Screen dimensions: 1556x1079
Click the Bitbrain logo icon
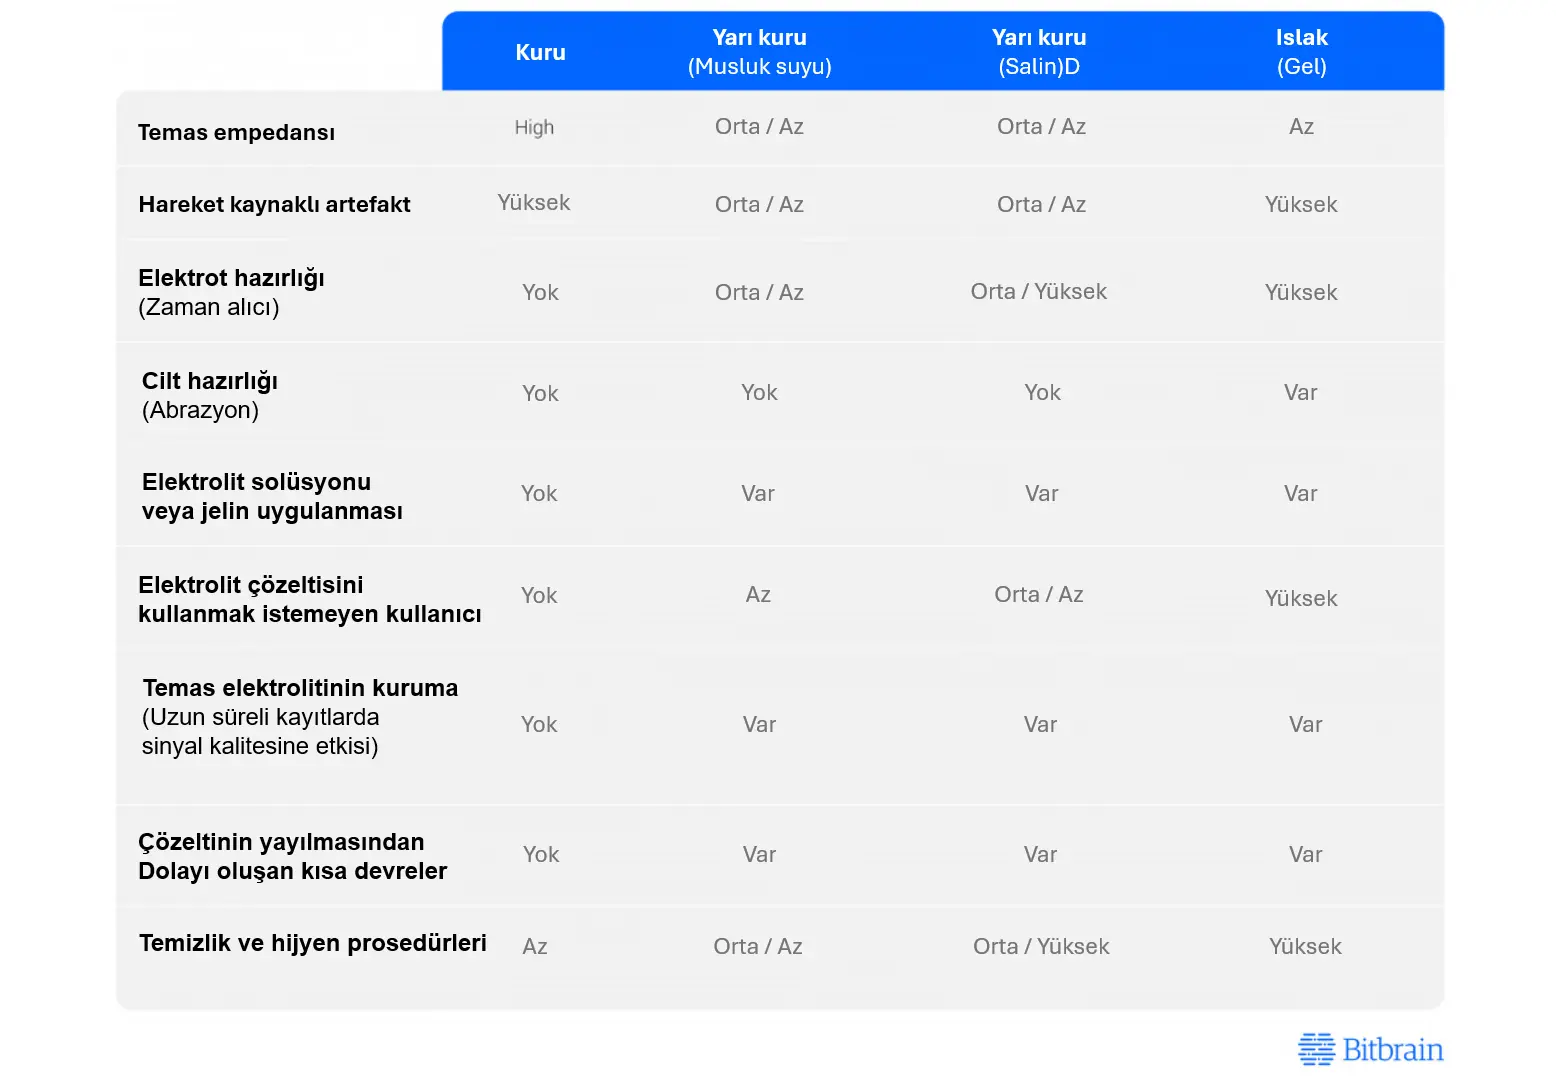1316,1049
